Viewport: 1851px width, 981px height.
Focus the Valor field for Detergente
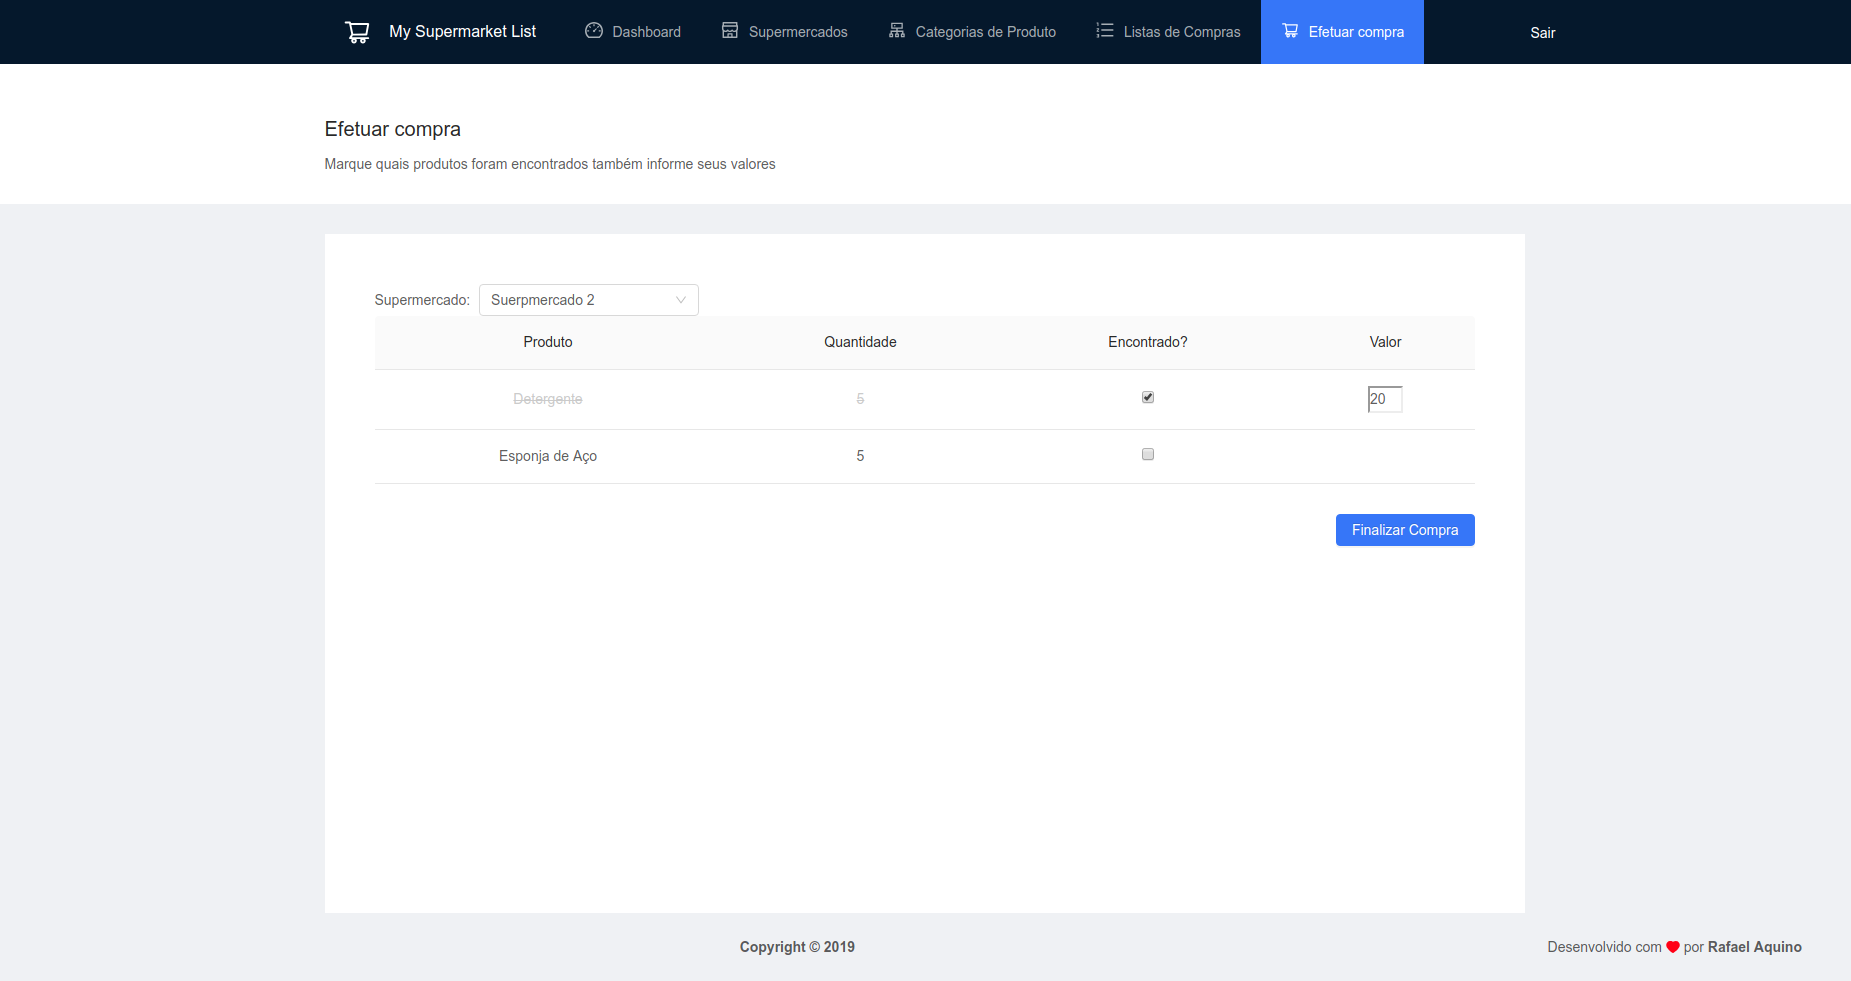[x=1385, y=399]
